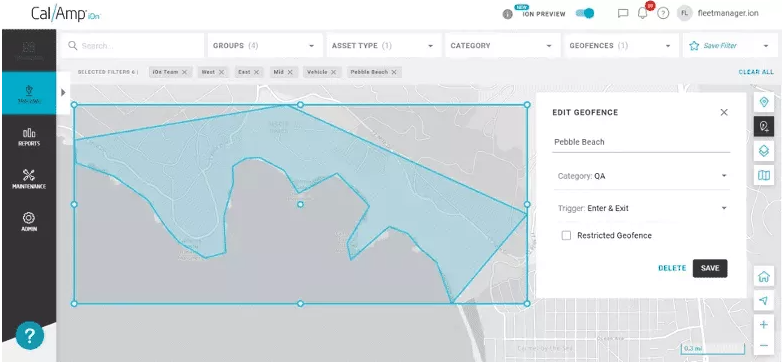Expand the Groups filter dropdown
This screenshot has height=363, width=784.
coord(264,46)
